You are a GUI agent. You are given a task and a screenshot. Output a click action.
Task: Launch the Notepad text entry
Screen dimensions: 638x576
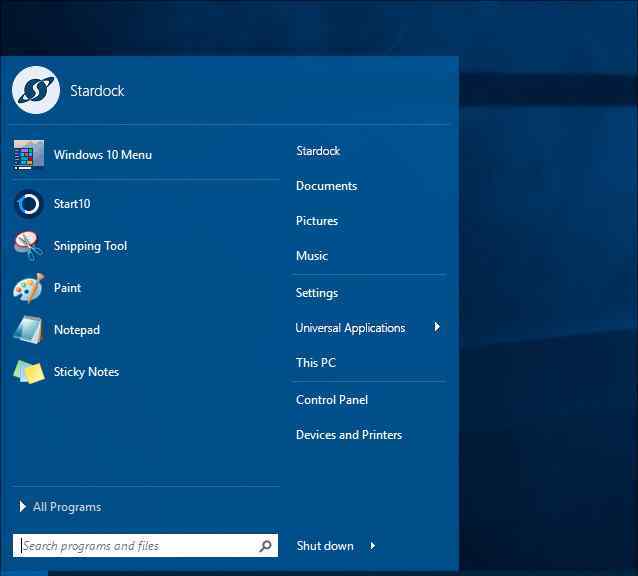77,330
